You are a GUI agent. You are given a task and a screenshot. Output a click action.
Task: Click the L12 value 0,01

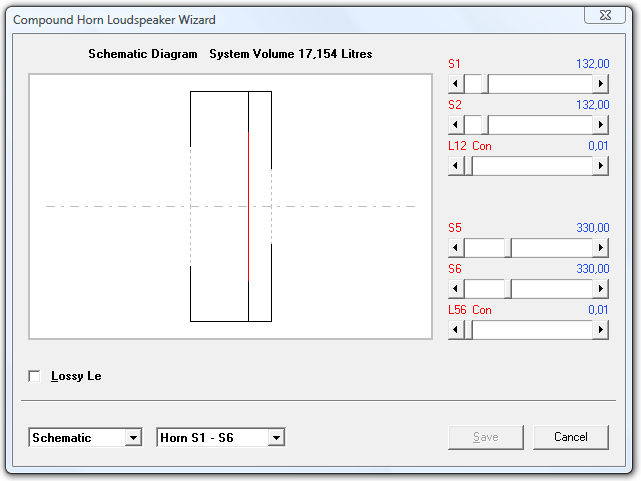(598, 146)
